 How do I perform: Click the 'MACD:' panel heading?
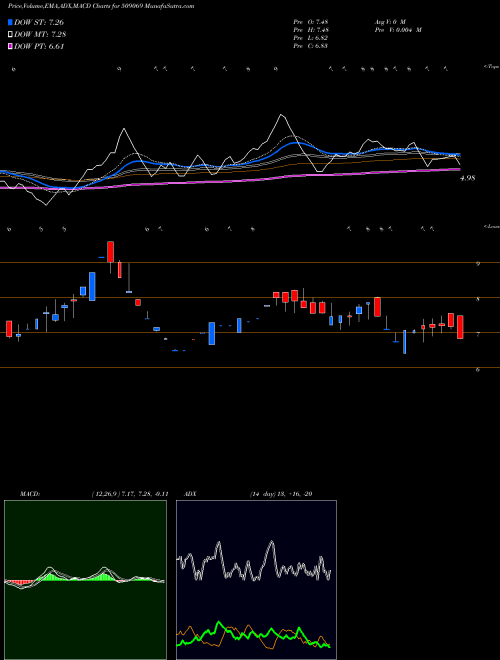(x=30, y=494)
